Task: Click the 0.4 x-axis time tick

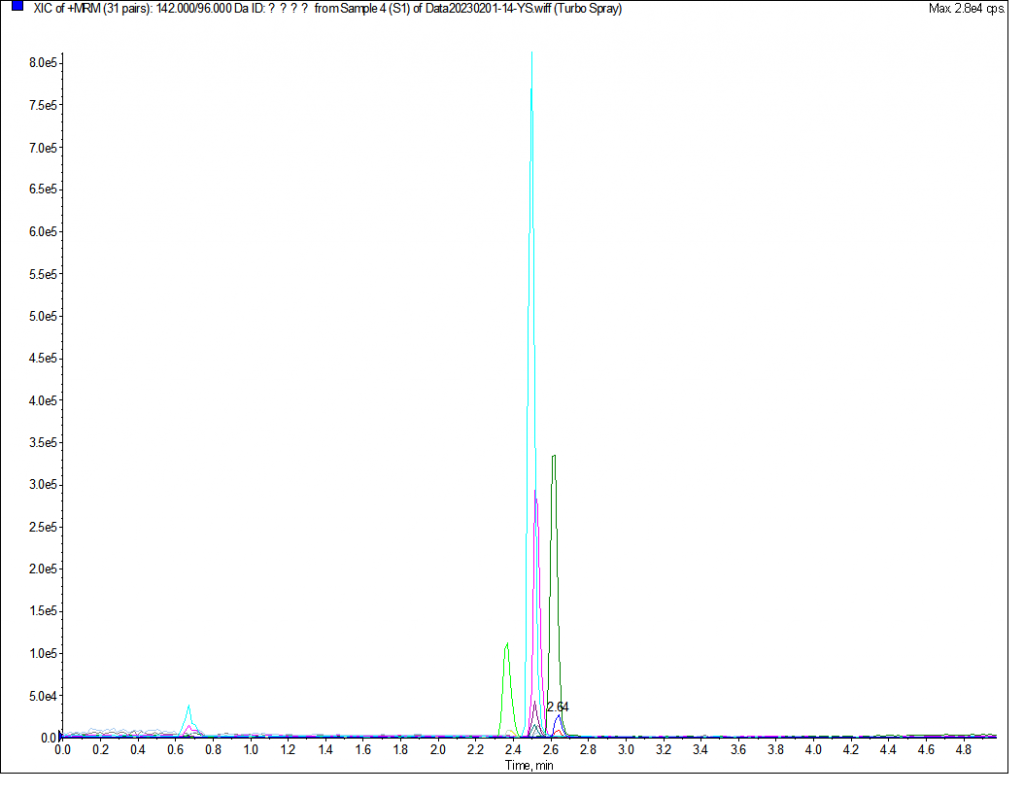Action: 138,750
